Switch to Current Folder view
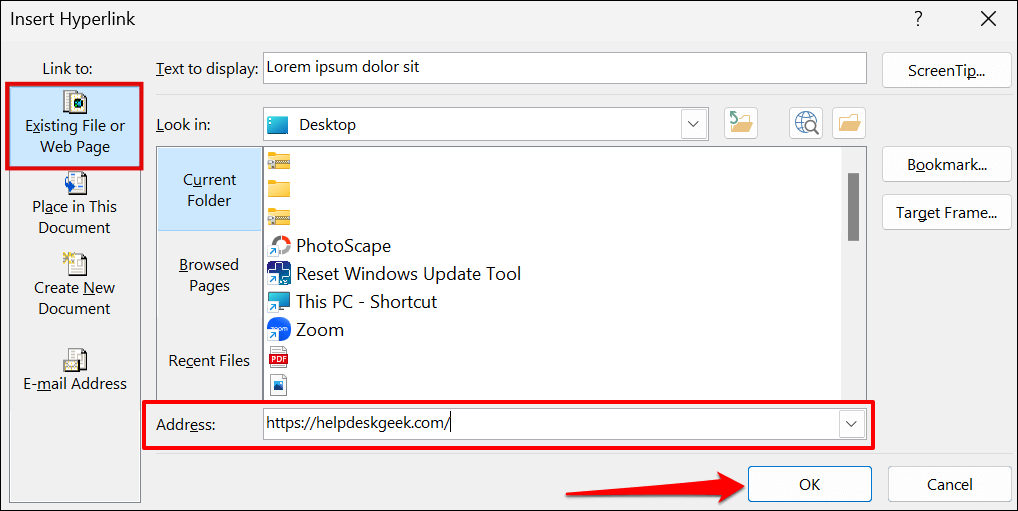This screenshot has height=511, width=1018. click(x=209, y=190)
